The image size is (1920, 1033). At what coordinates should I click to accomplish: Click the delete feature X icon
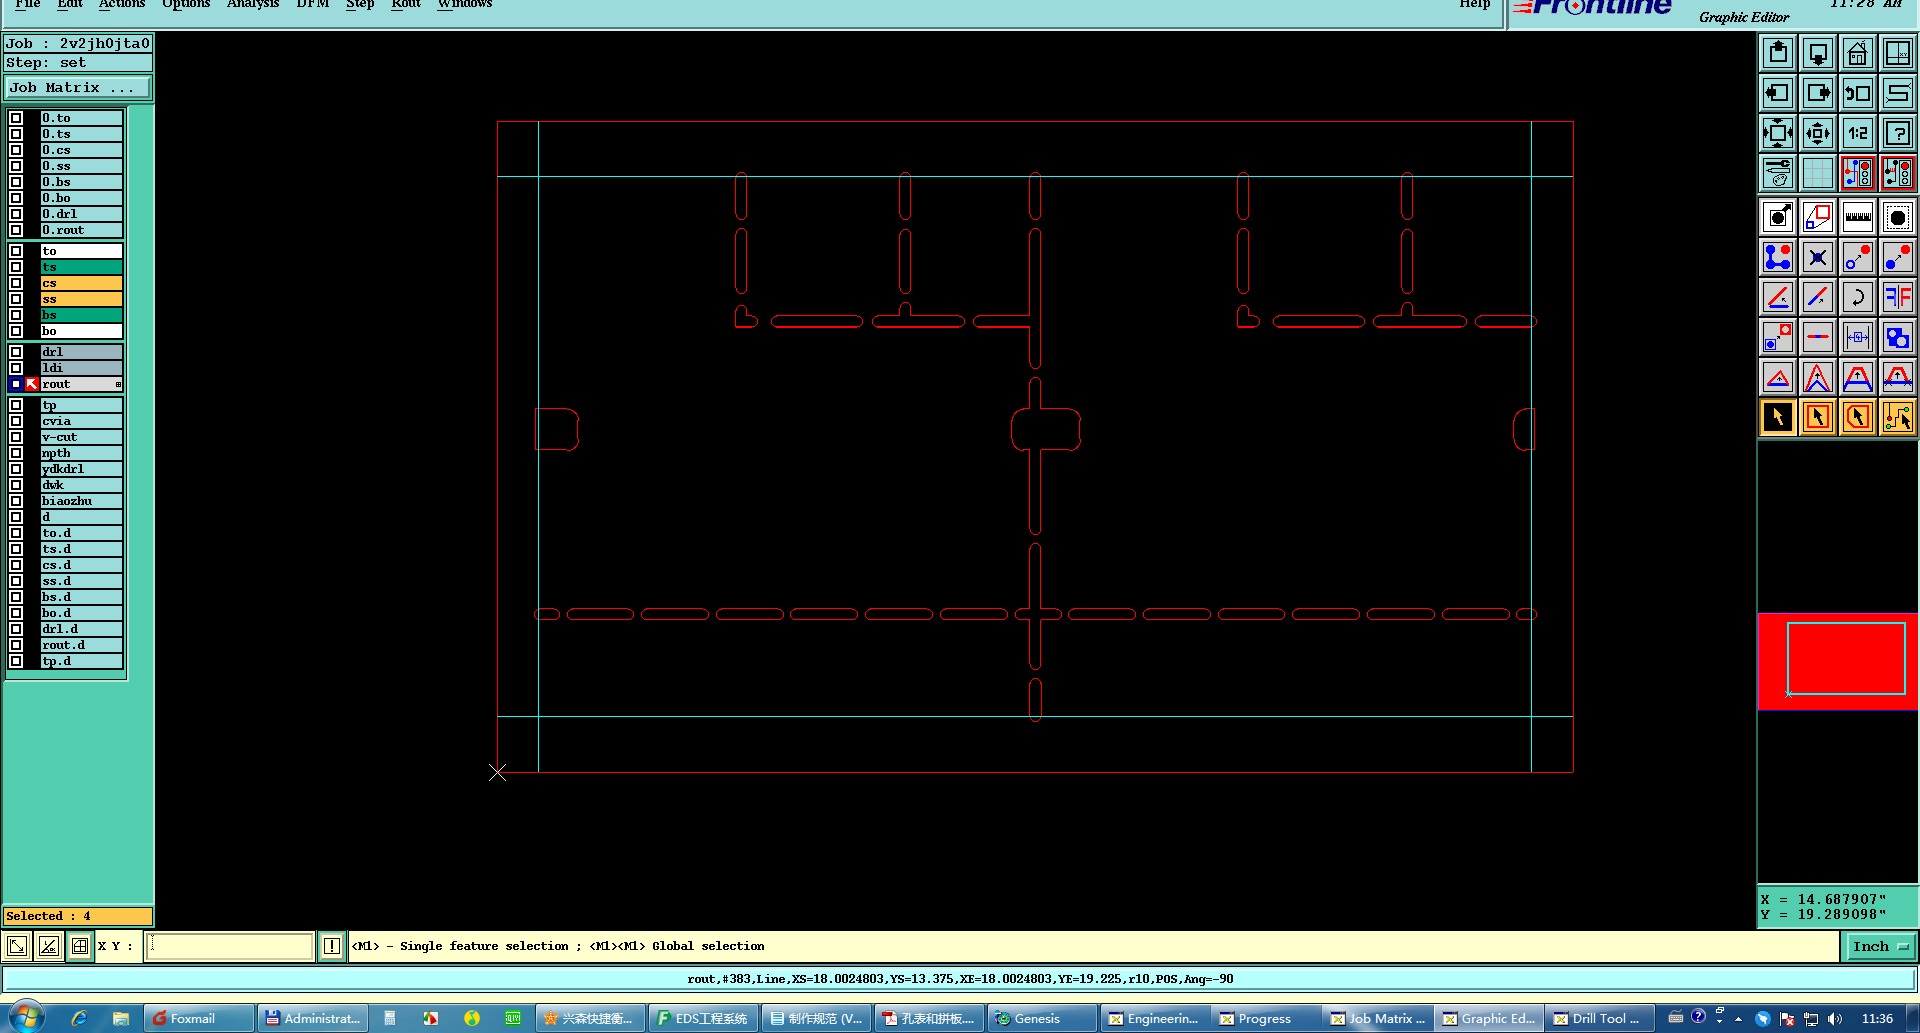(x=1818, y=257)
